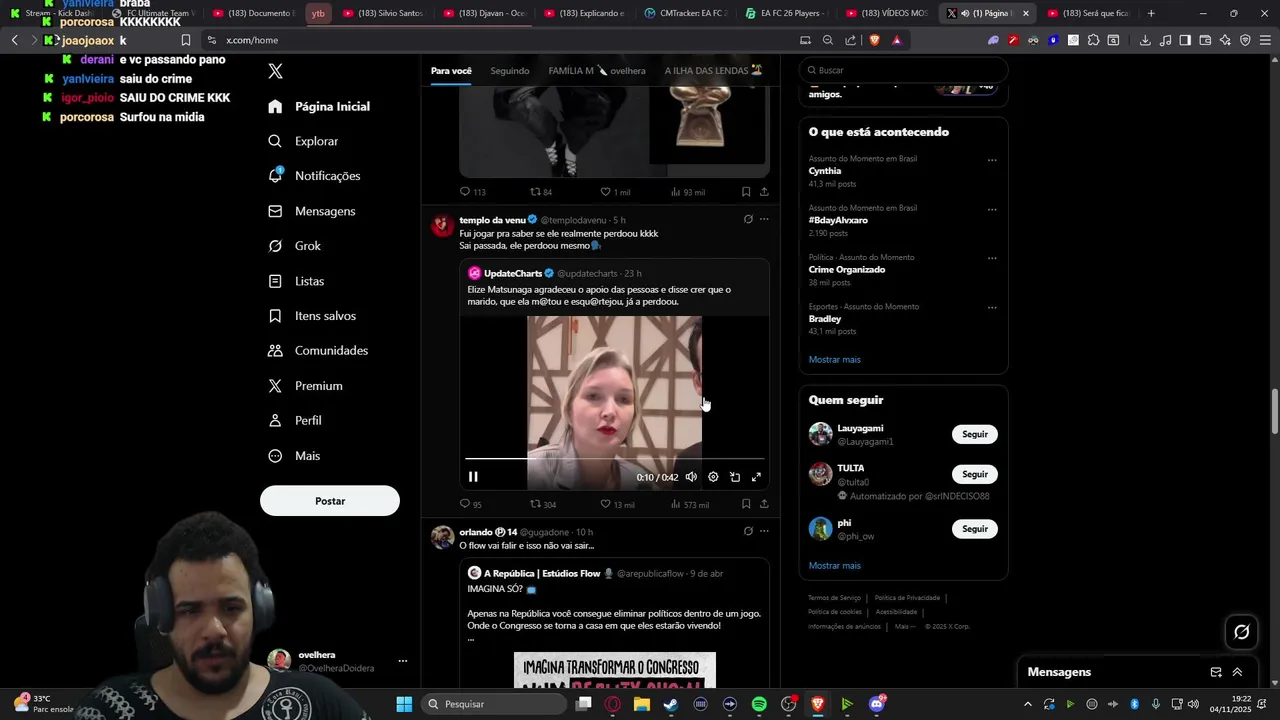Expand the Mais menu in the sidebar
Screen dimensions: 1280x720
point(294,456)
